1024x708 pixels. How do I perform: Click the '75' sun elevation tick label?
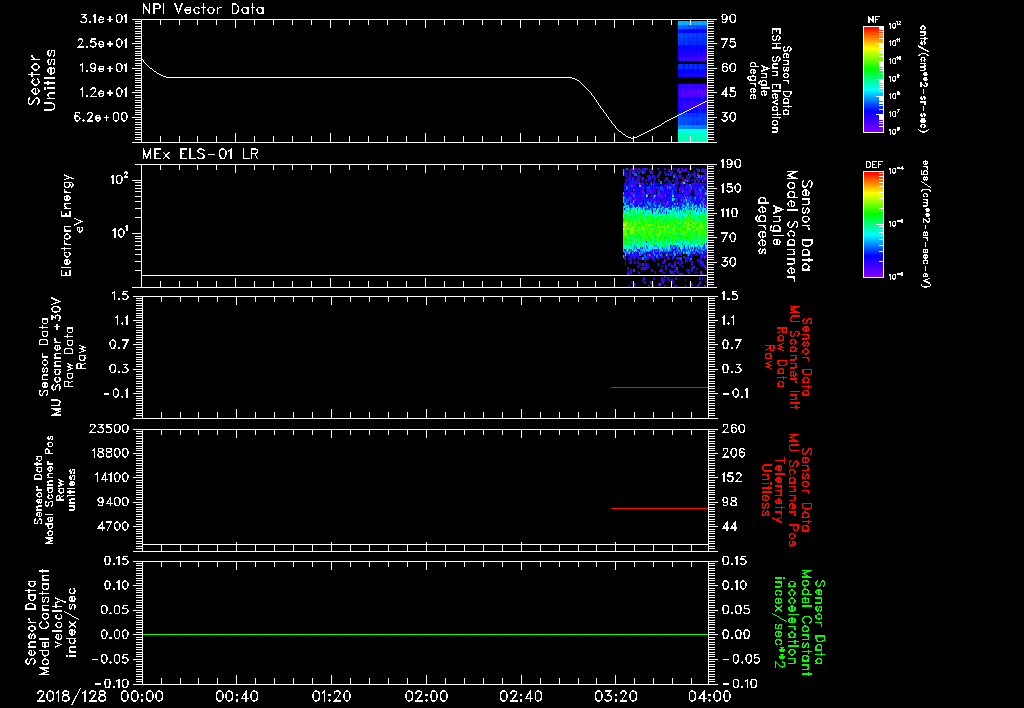[x=729, y=43]
